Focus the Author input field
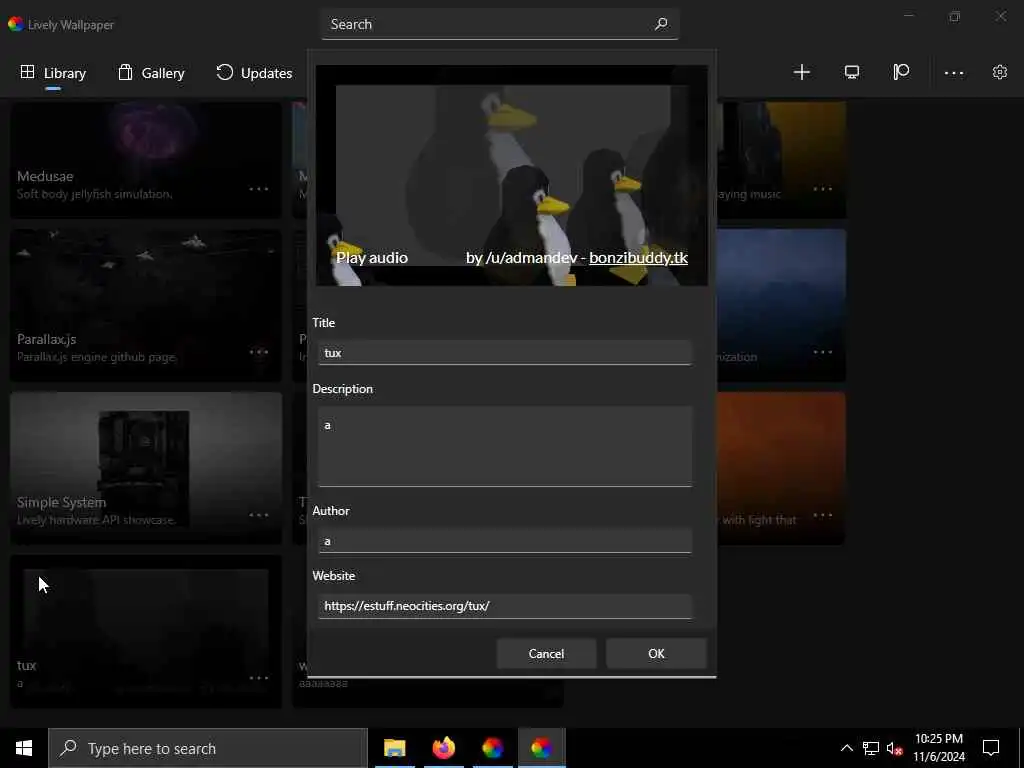This screenshot has height=768, width=1024. [x=505, y=541]
